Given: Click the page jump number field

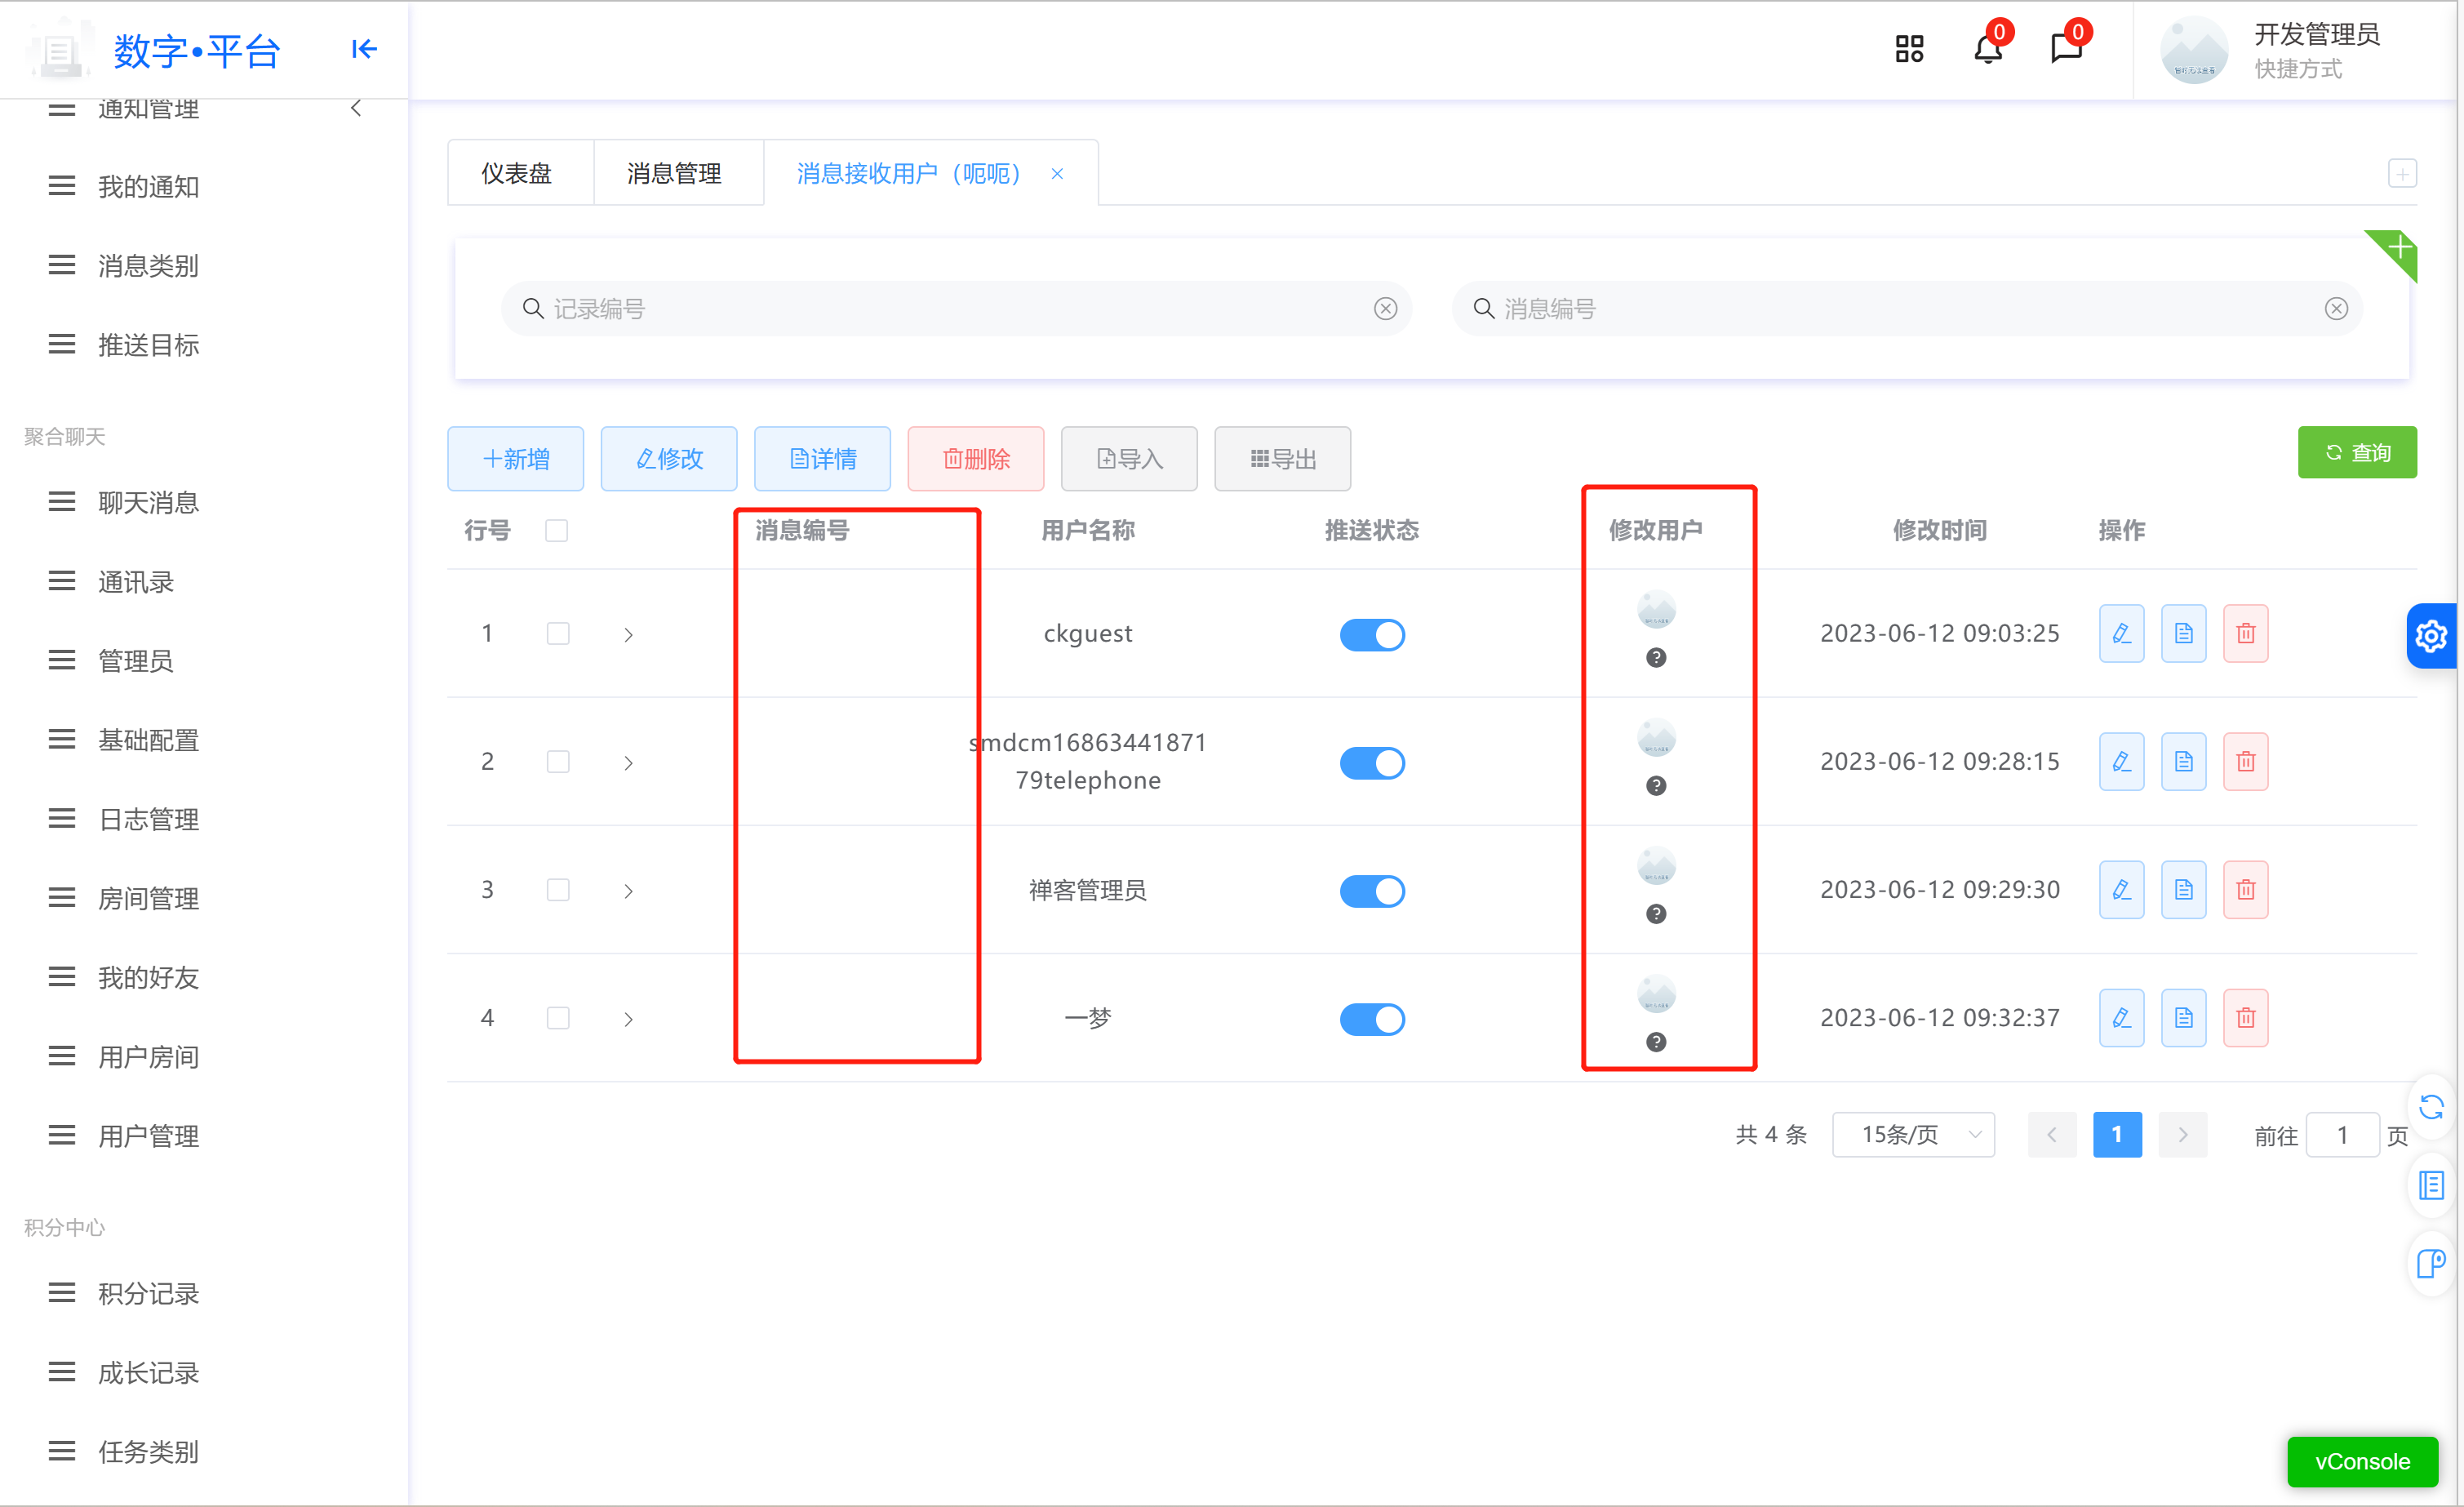Looking at the screenshot, I should [x=2342, y=1134].
